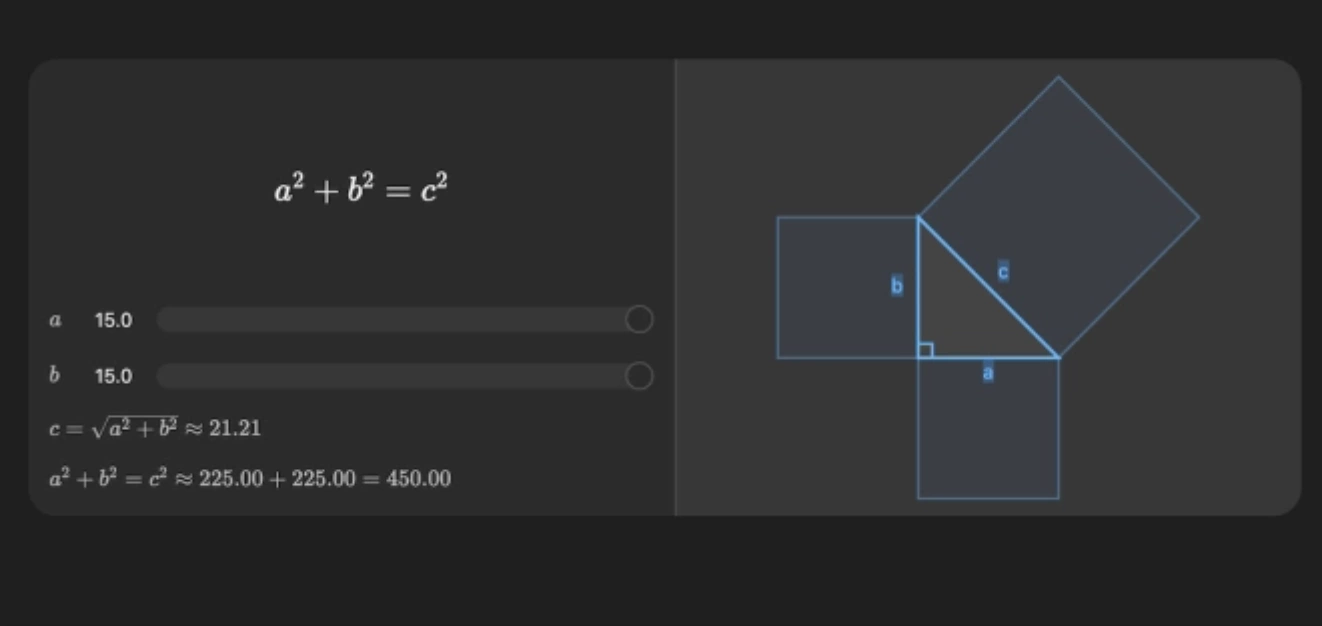Image resolution: width=1322 pixels, height=626 pixels.
Task: Click the a label under the triangle
Action: point(988,373)
